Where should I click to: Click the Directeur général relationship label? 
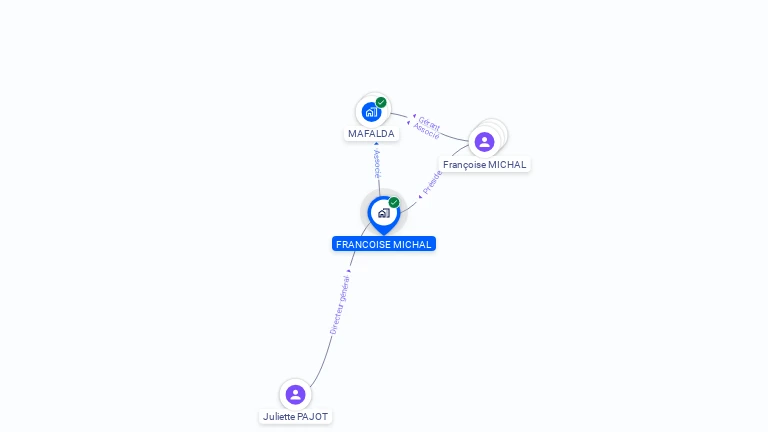(x=339, y=305)
